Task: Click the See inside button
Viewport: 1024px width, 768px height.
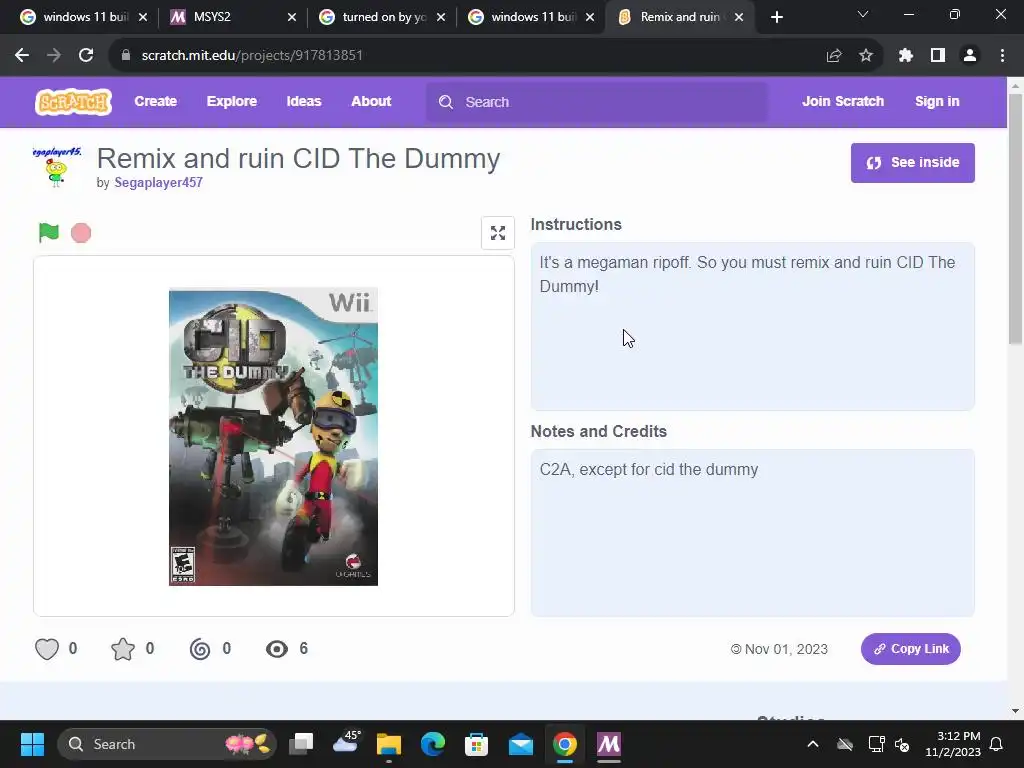Action: click(912, 163)
